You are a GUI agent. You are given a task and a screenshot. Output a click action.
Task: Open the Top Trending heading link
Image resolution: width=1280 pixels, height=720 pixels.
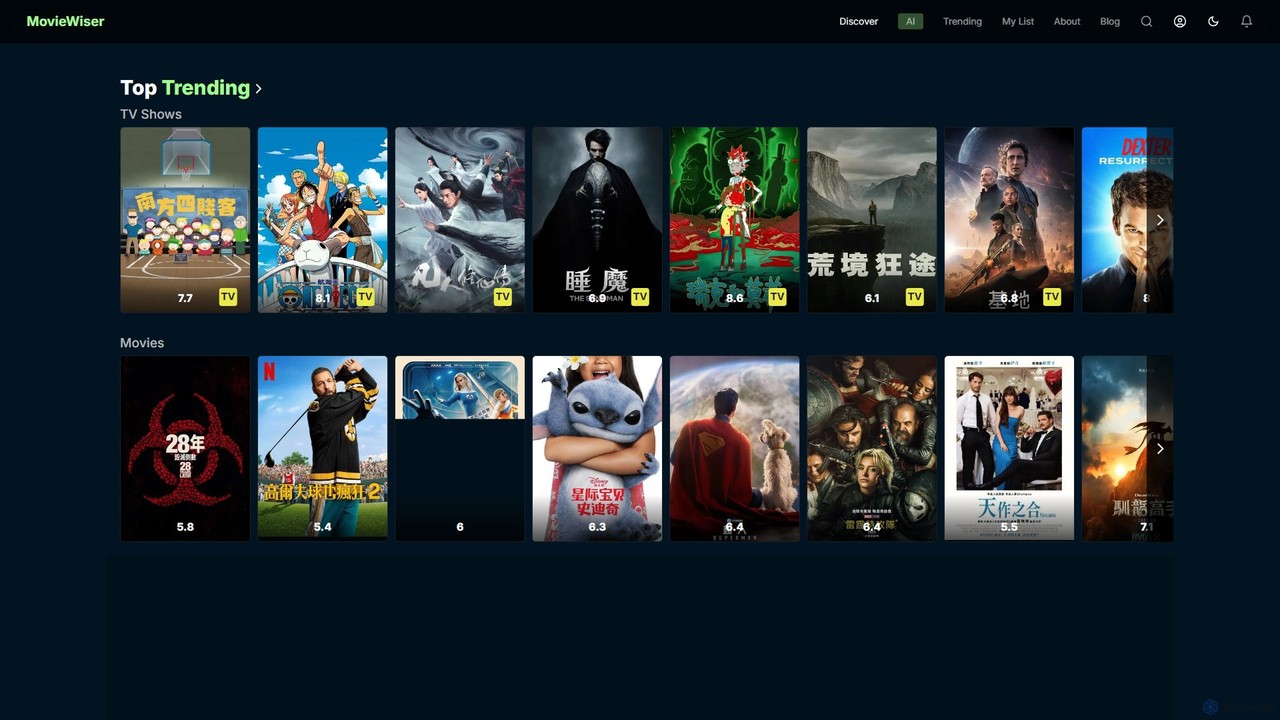coord(185,88)
